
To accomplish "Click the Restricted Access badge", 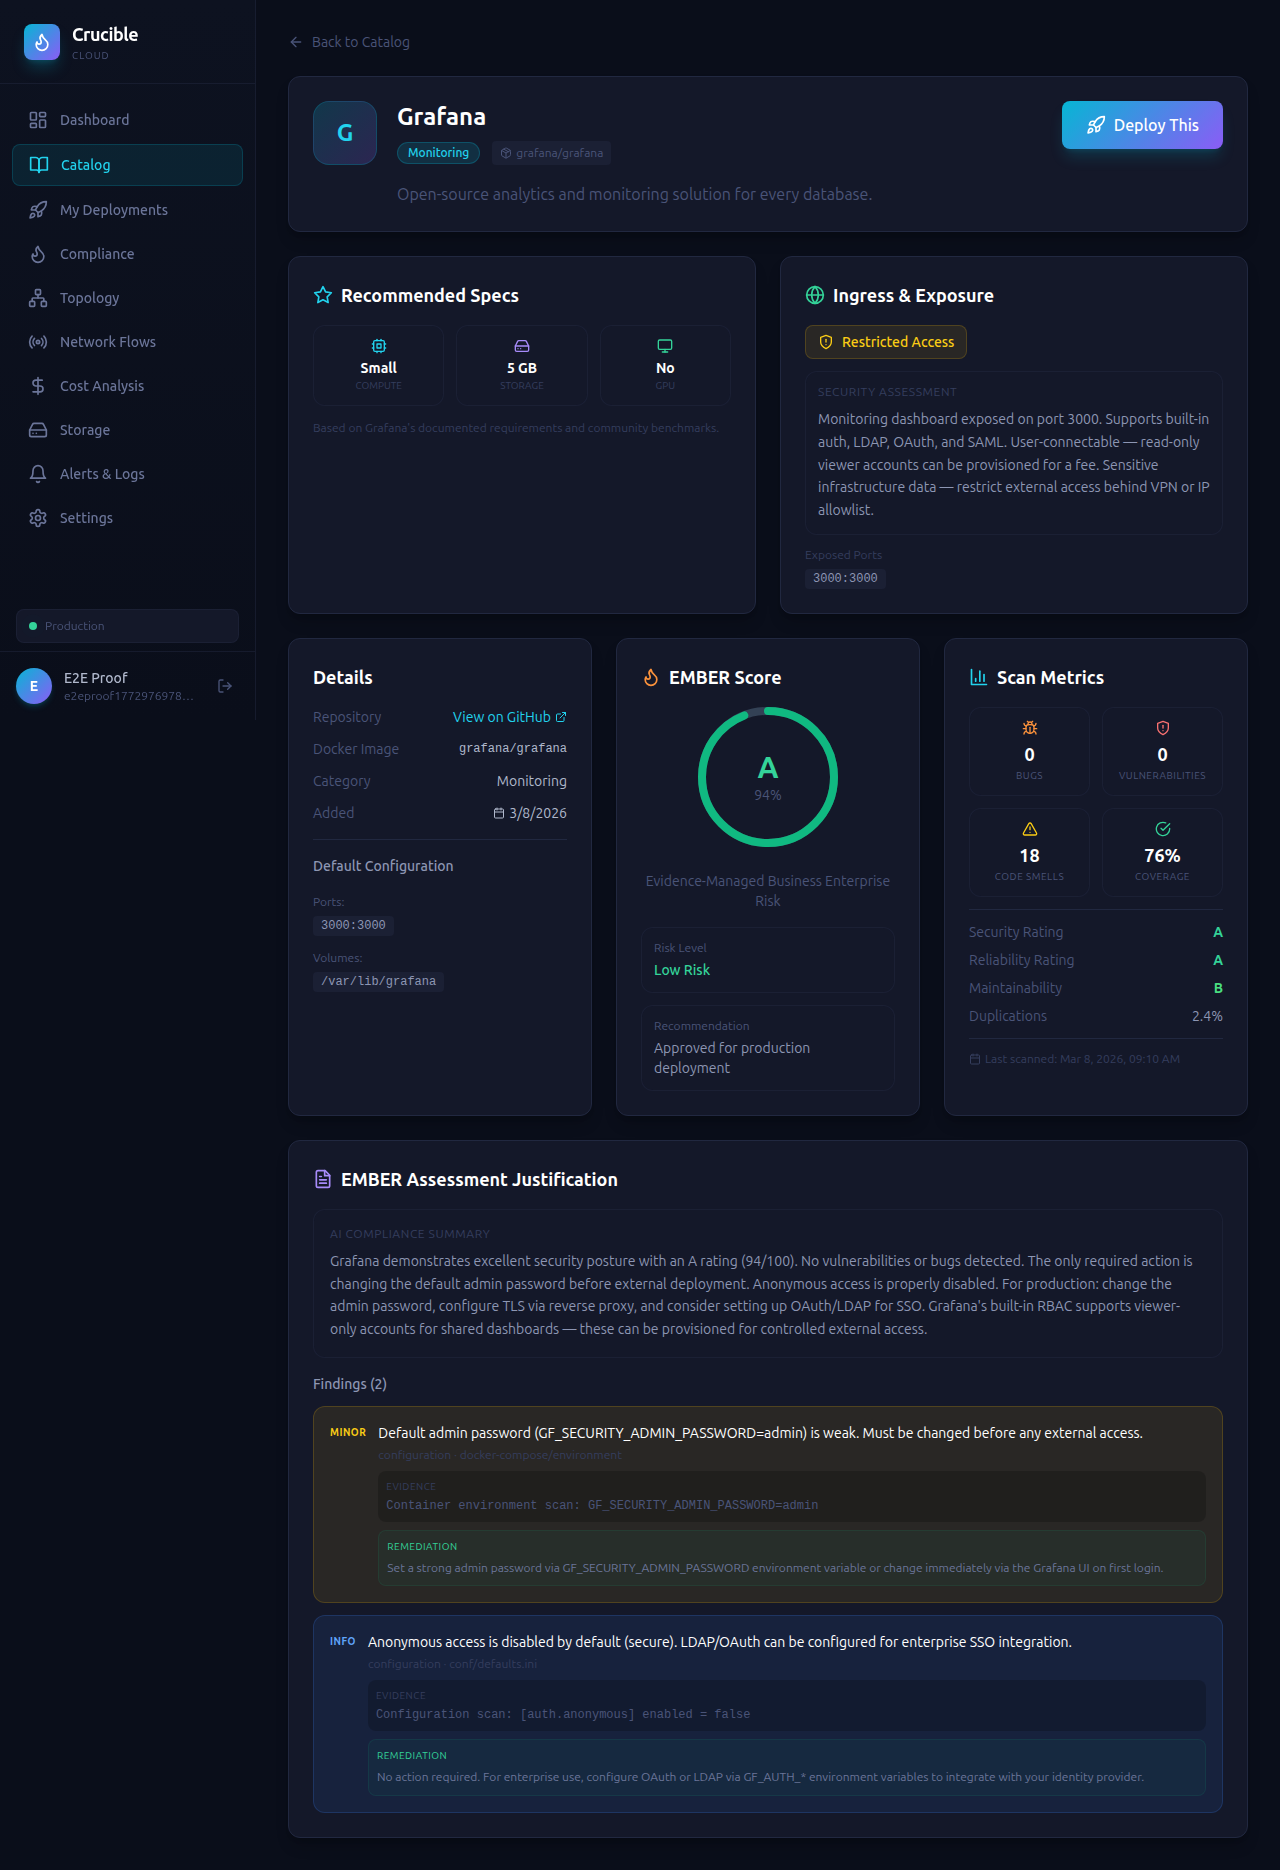I will (x=886, y=342).
